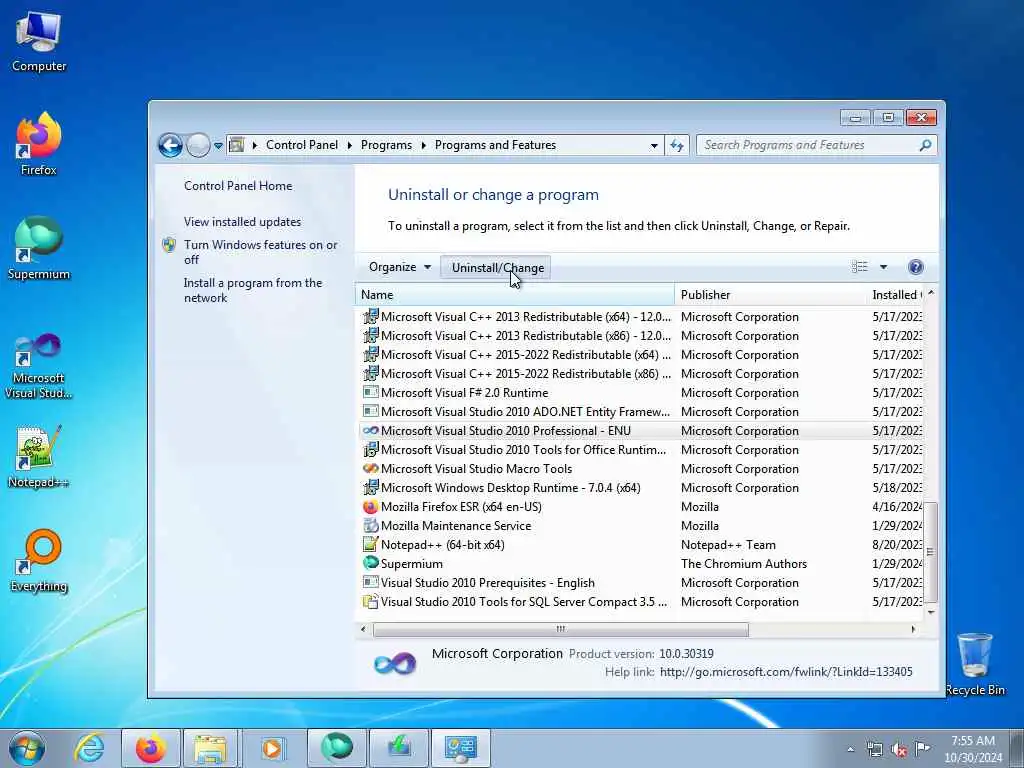Click the taskbar clock showing 7:55 AM

click(972, 748)
